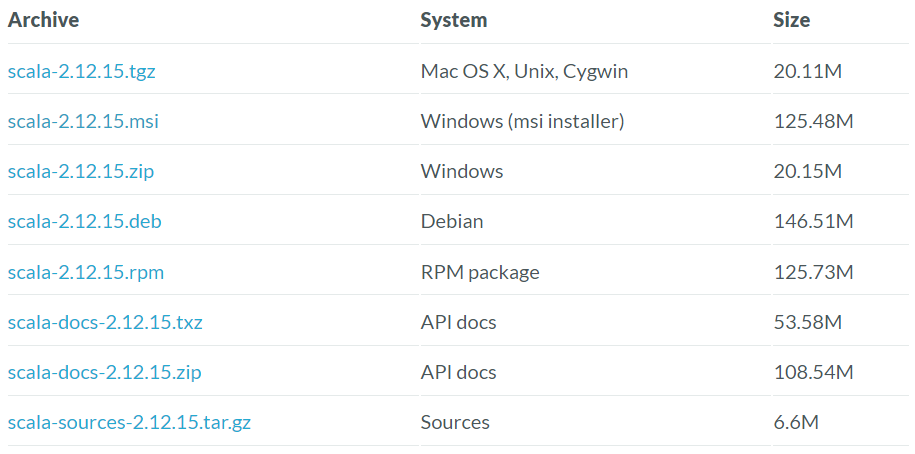The height and width of the screenshot is (454, 915).
Task: Download scala-docs-2.12.15.txz archive
Action: (x=105, y=322)
